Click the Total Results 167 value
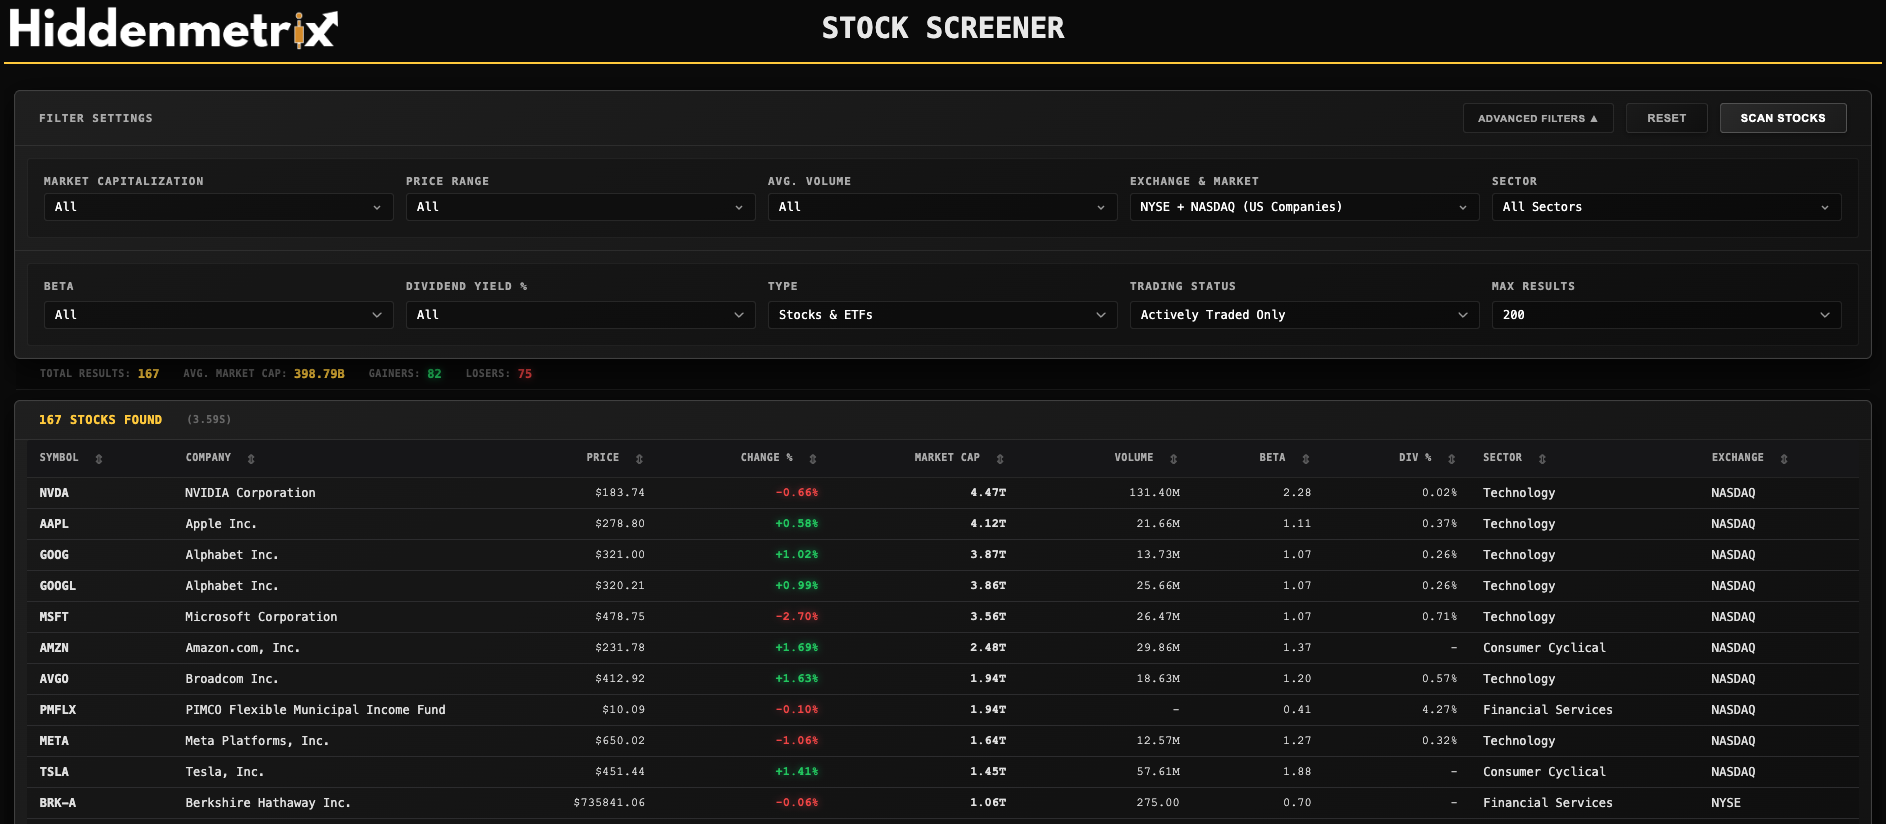Image resolution: width=1886 pixels, height=824 pixels. tap(148, 374)
